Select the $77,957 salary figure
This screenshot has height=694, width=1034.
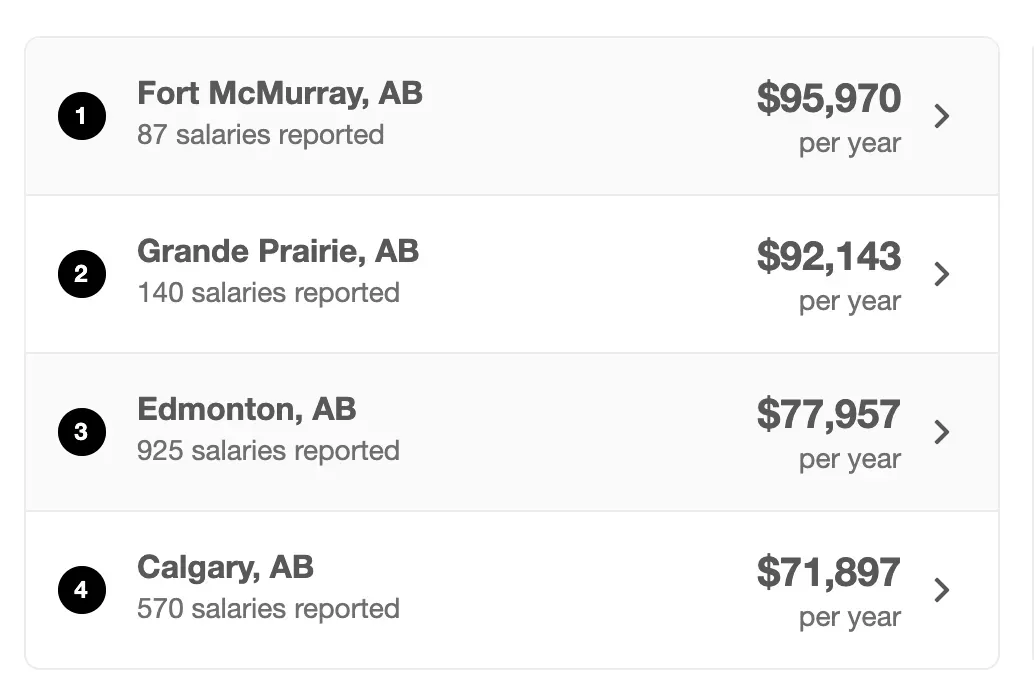pos(828,414)
